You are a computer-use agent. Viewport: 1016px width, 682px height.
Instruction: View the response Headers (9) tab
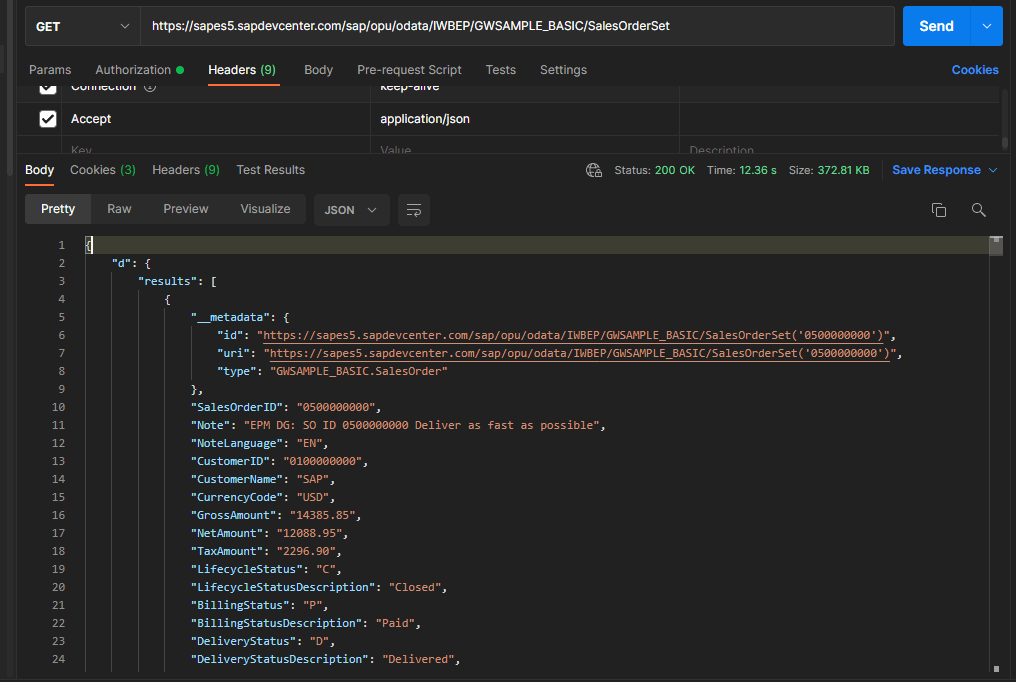[x=186, y=170]
